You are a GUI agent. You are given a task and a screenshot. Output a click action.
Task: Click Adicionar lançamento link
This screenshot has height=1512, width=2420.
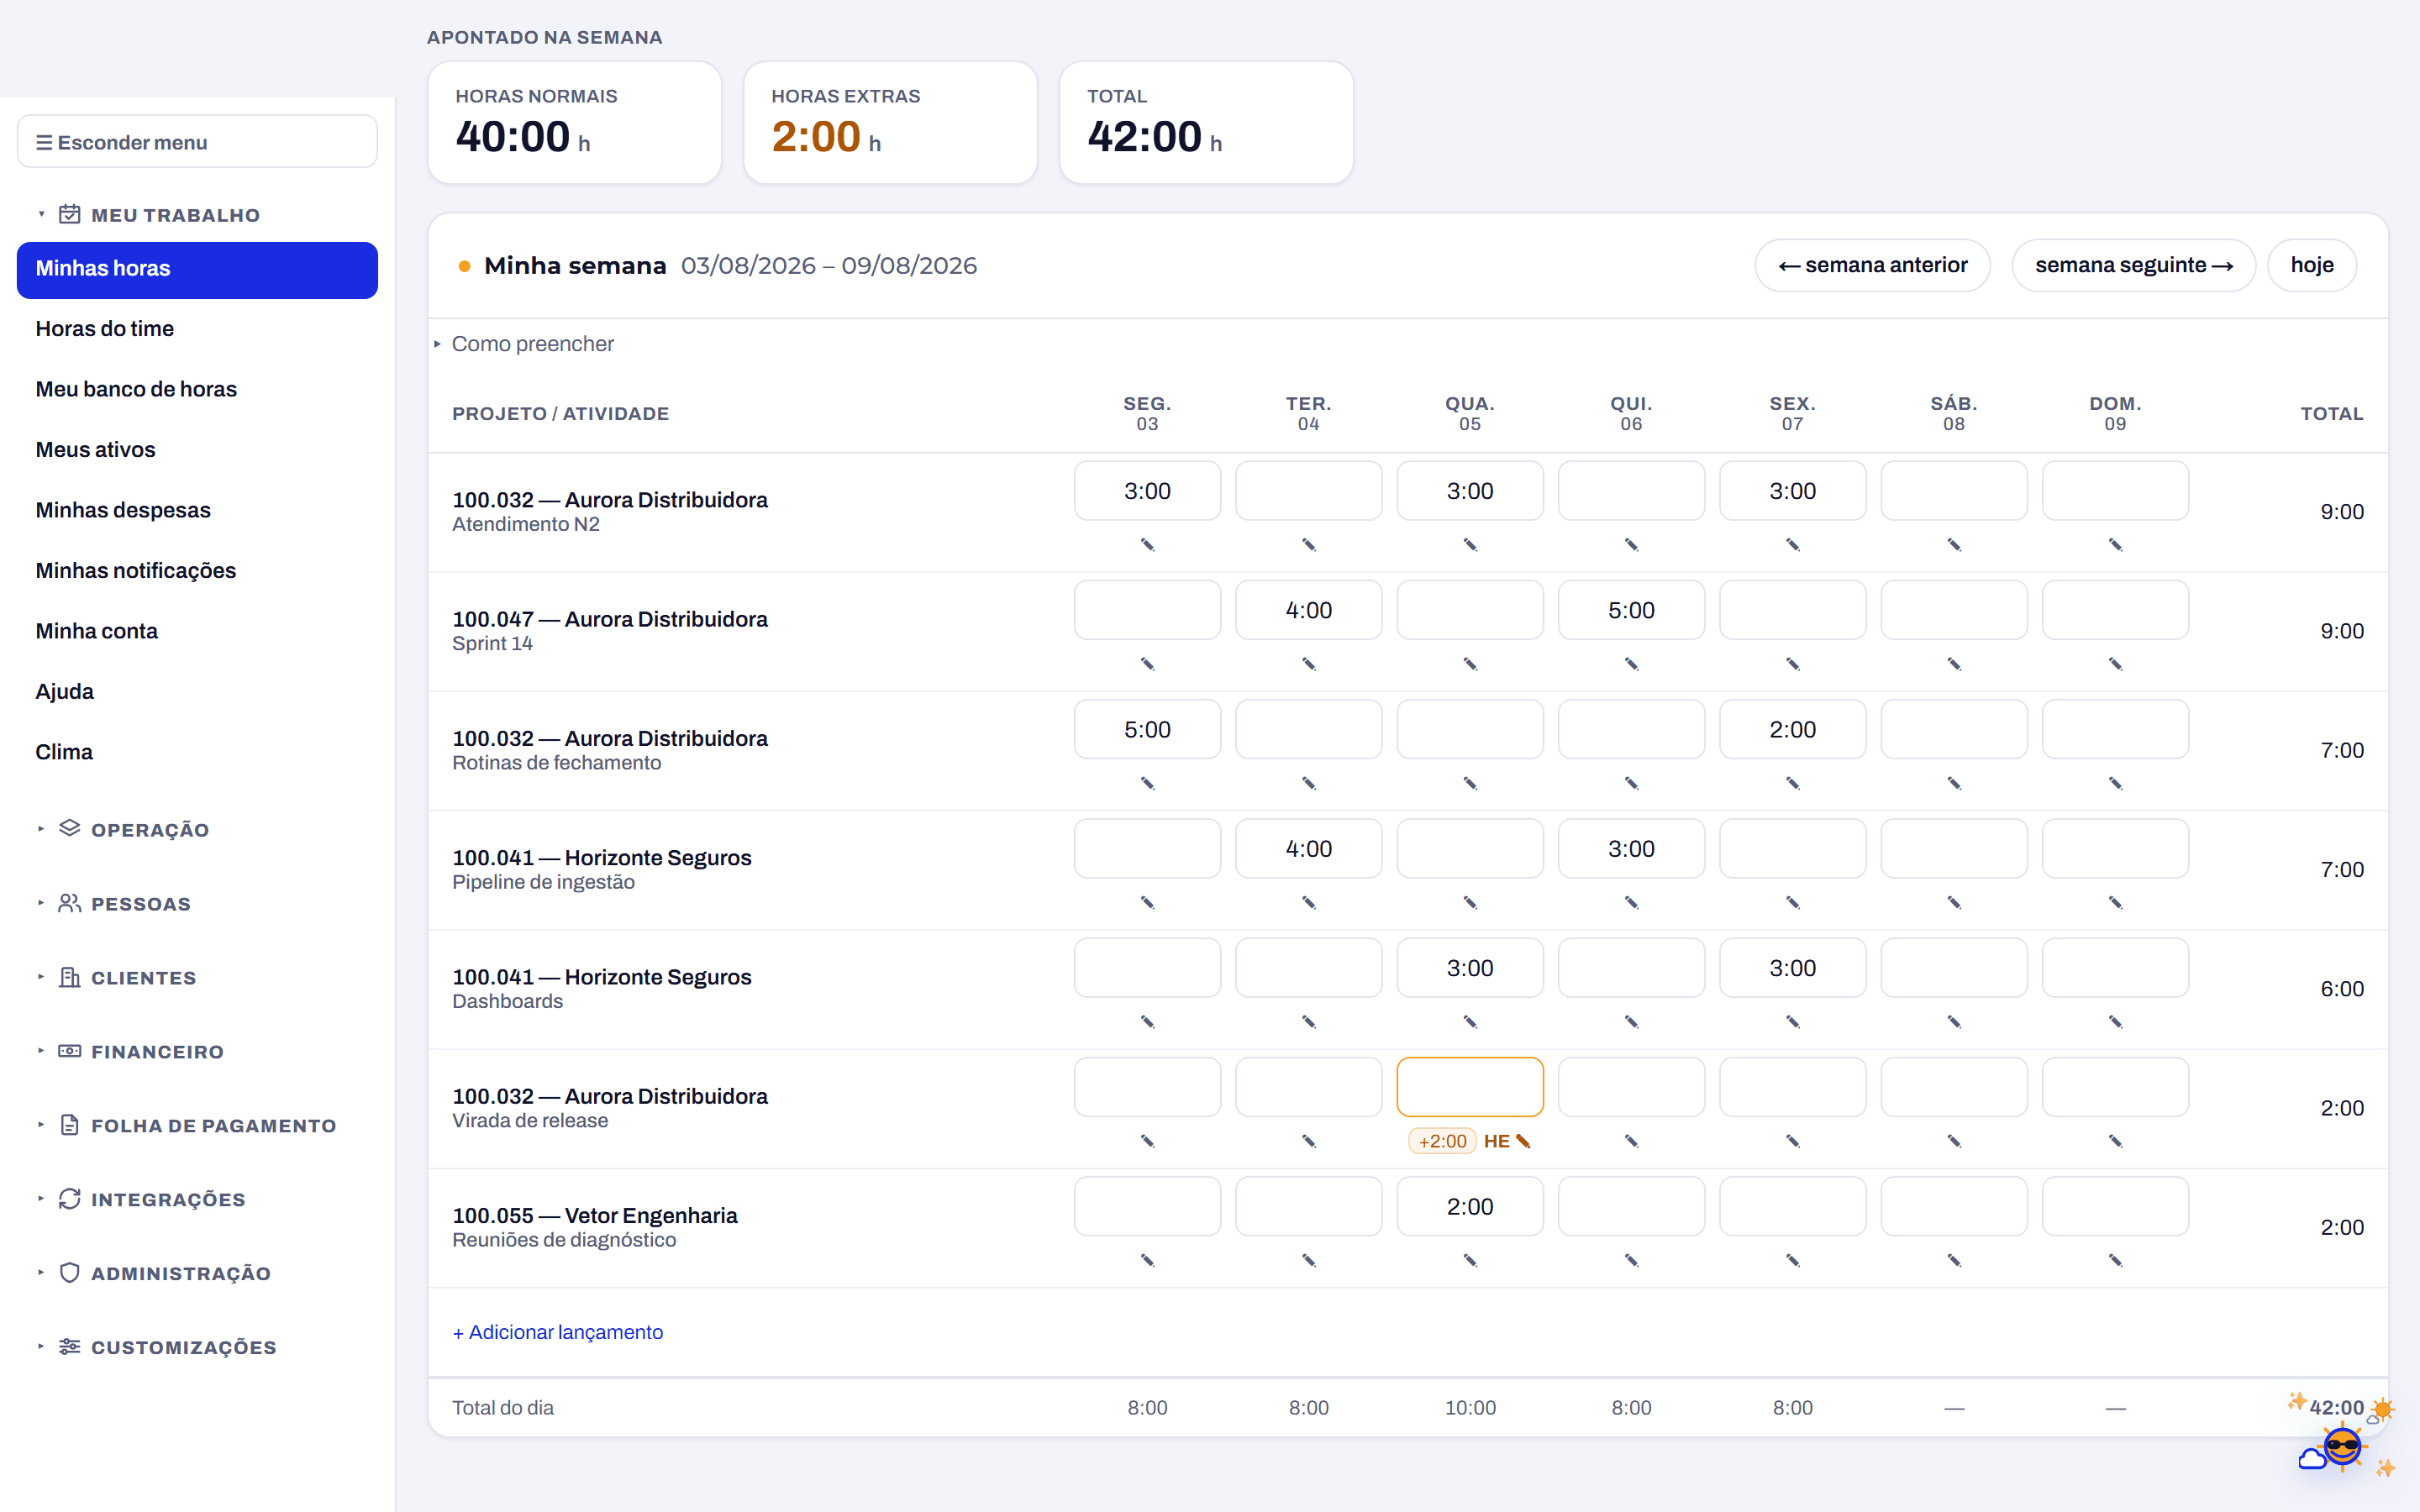[558, 1332]
